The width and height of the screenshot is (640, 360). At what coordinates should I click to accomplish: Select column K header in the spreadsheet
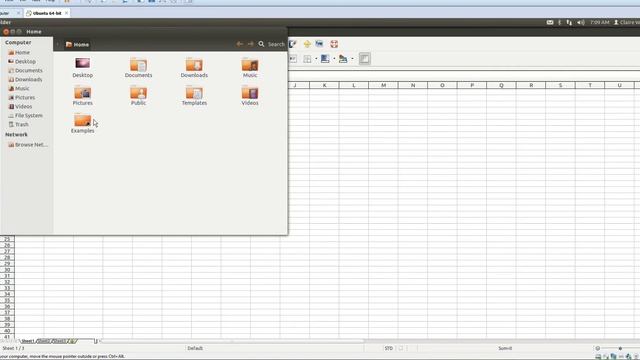(x=324, y=85)
